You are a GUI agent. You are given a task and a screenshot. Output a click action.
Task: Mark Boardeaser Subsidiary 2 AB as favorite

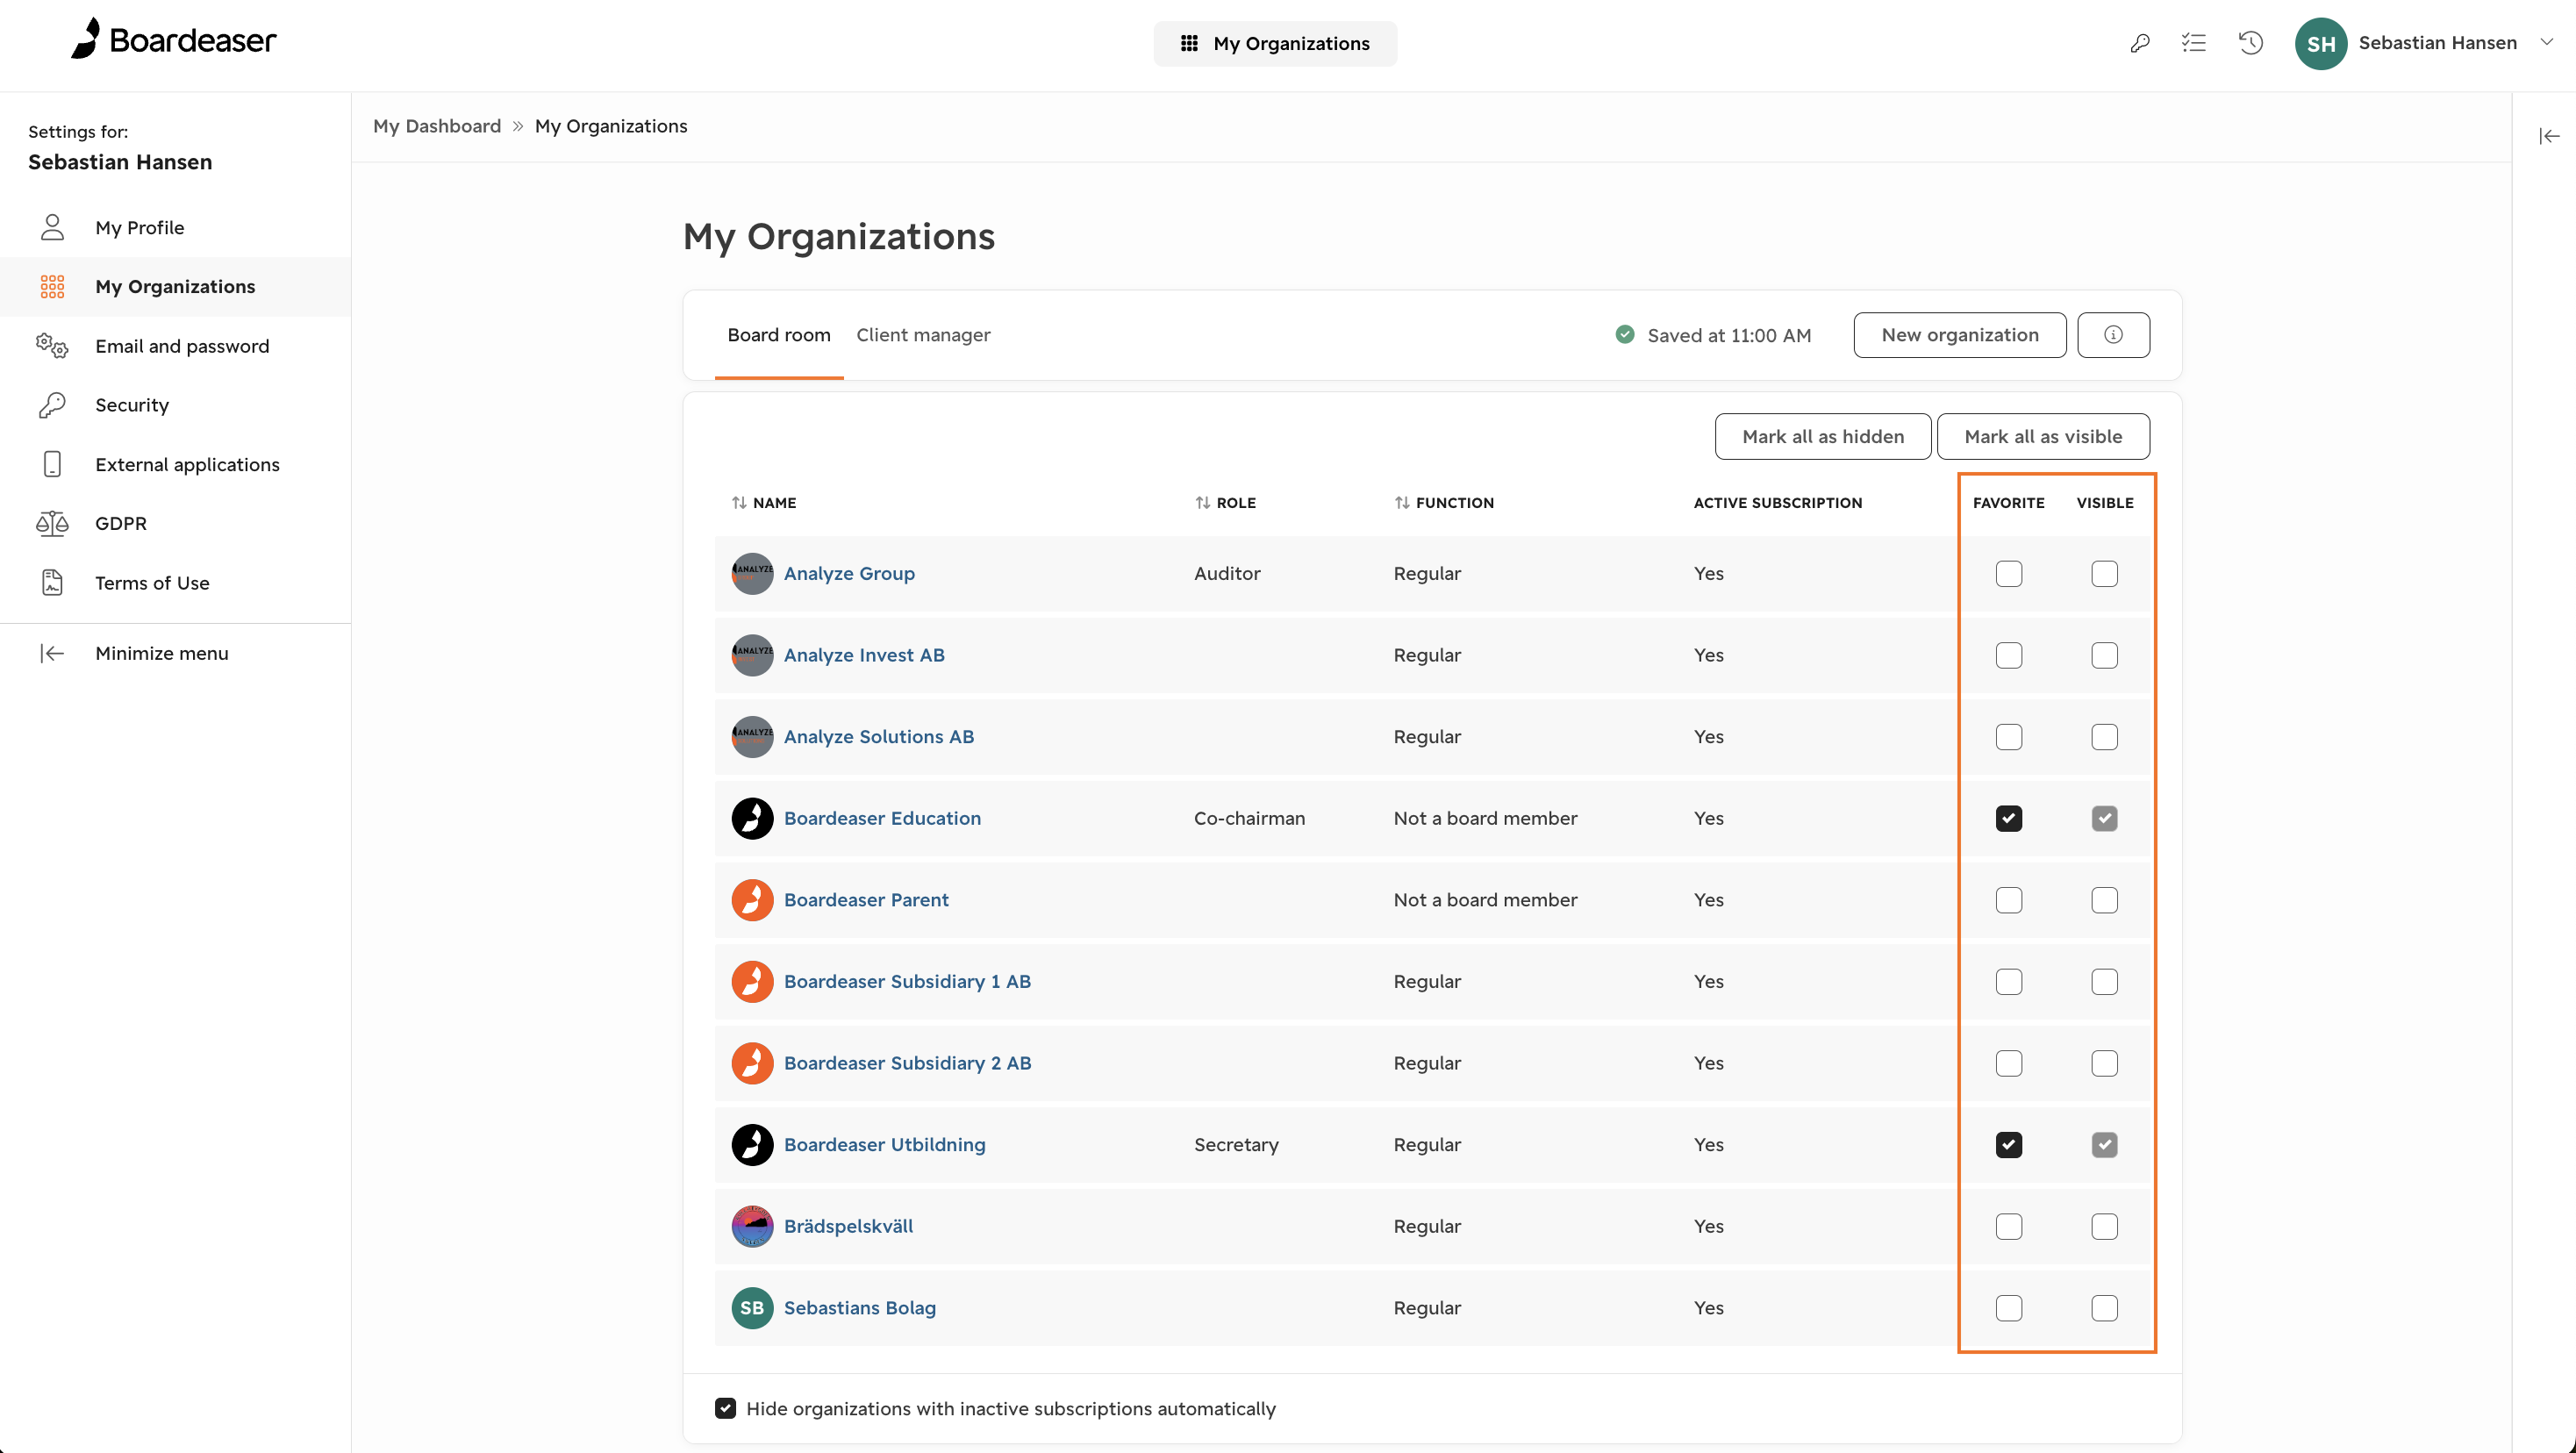click(2008, 1063)
